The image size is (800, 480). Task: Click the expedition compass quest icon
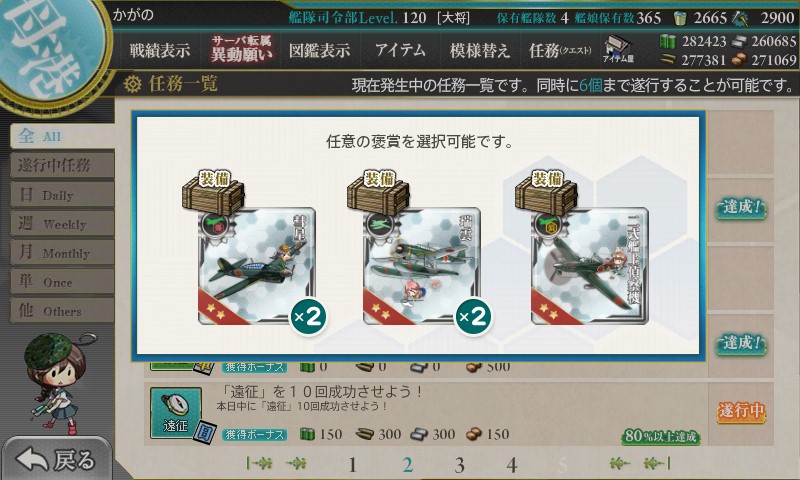coord(176,413)
